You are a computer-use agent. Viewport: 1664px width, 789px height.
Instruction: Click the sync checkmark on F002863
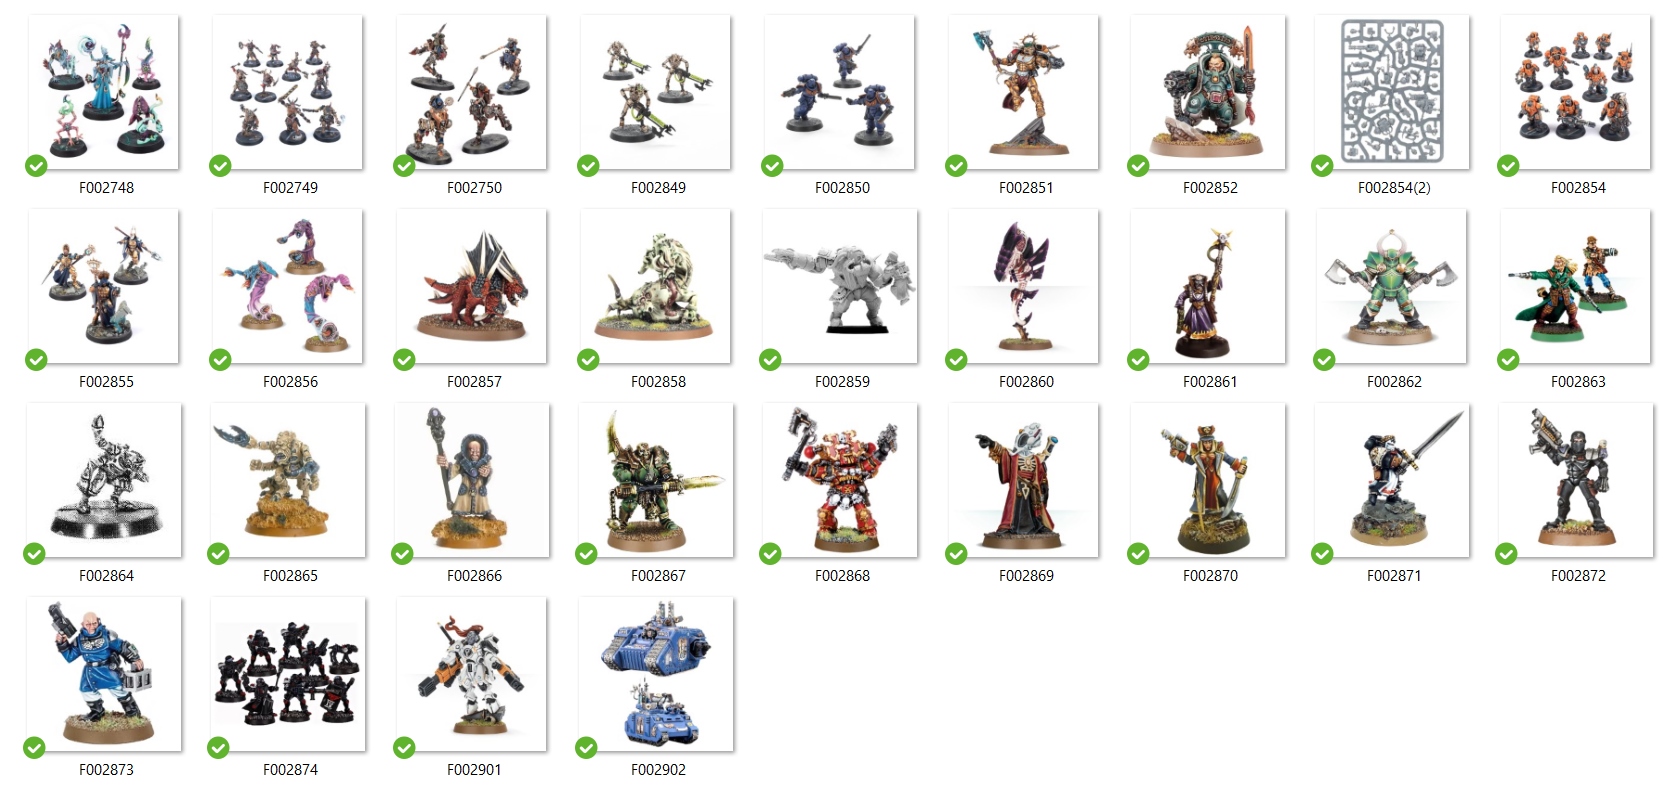tap(1508, 360)
